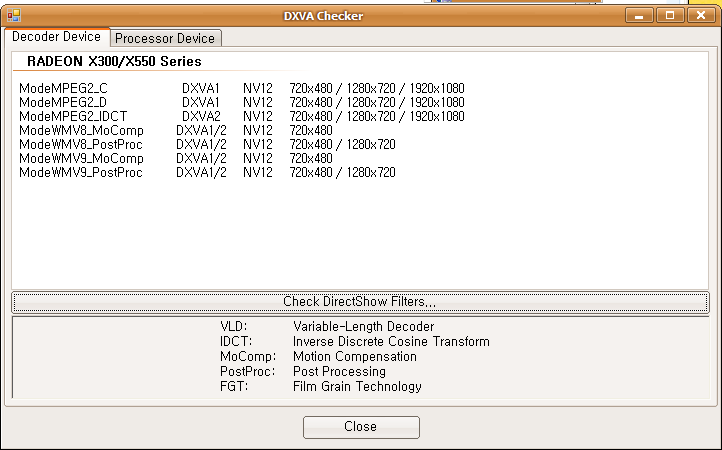Click Motion Compensation description text
Viewport: 722px width, 450px height.
click(x=355, y=356)
